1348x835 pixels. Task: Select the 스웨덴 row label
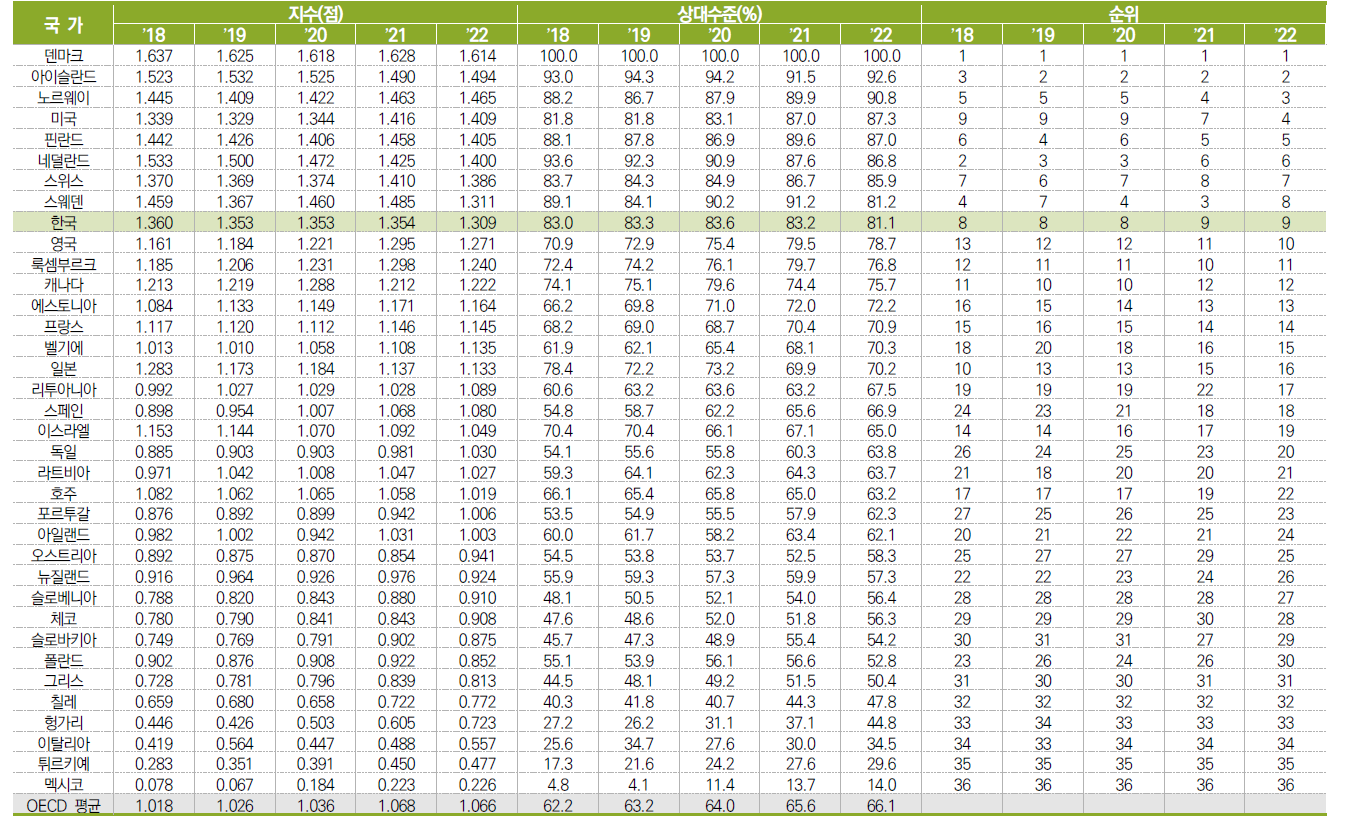tap(64, 201)
